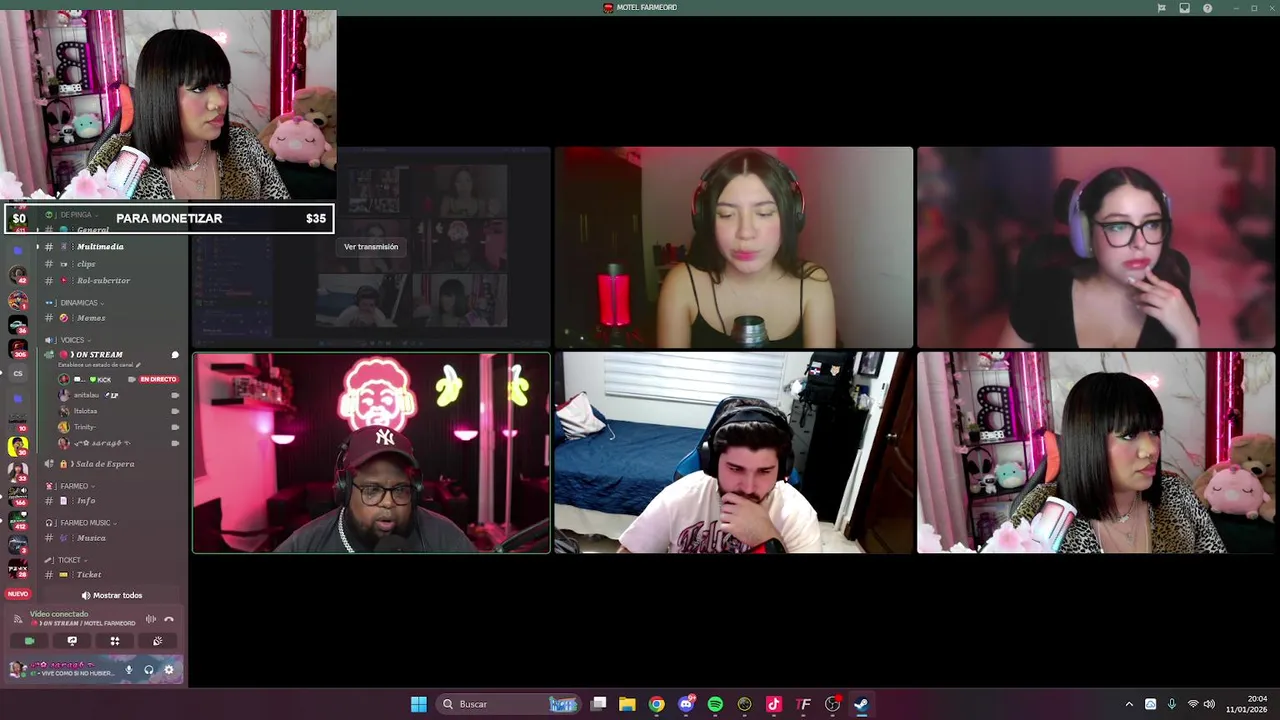Start screen sharing from the voice panel

click(x=72, y=641)
